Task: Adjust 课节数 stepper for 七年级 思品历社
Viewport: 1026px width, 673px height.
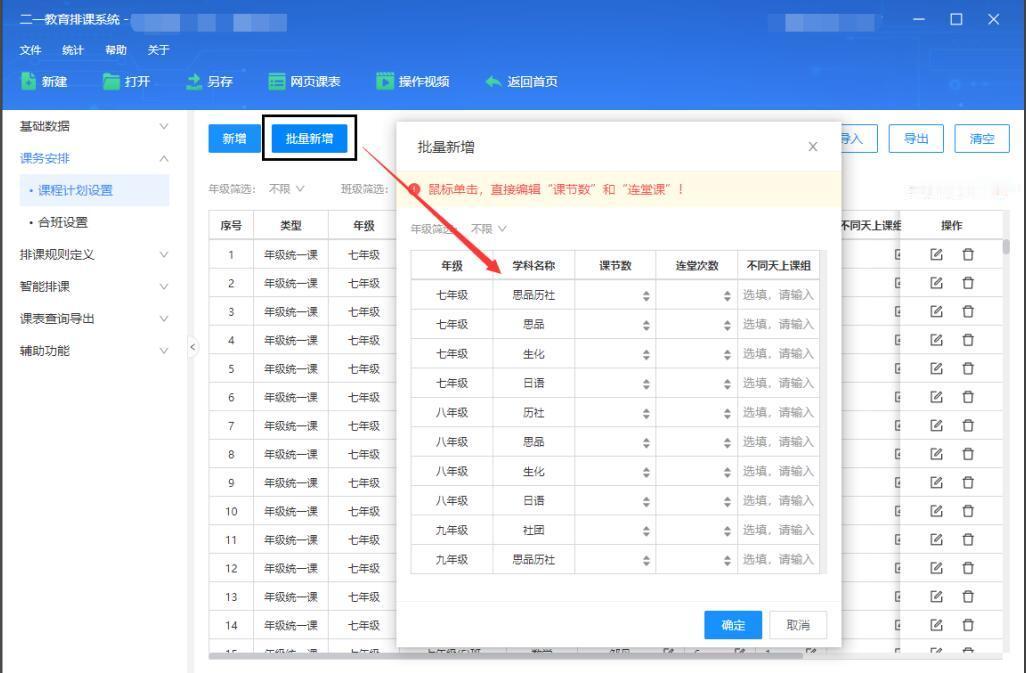Action: (x=646, y=296)
